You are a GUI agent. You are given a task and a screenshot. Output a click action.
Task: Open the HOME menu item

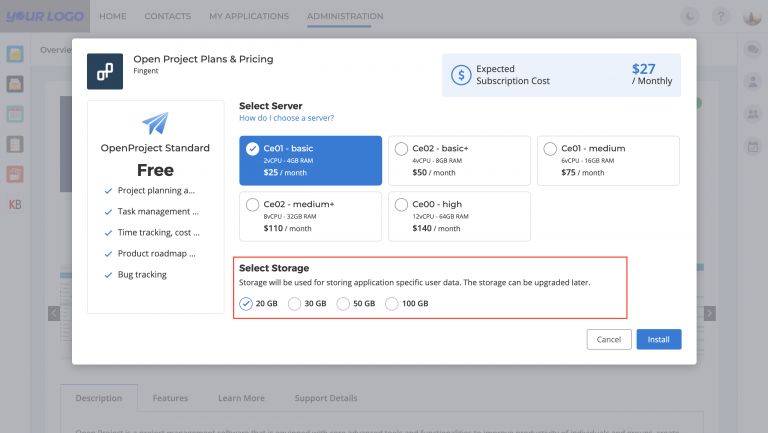(x=113, y=16)
